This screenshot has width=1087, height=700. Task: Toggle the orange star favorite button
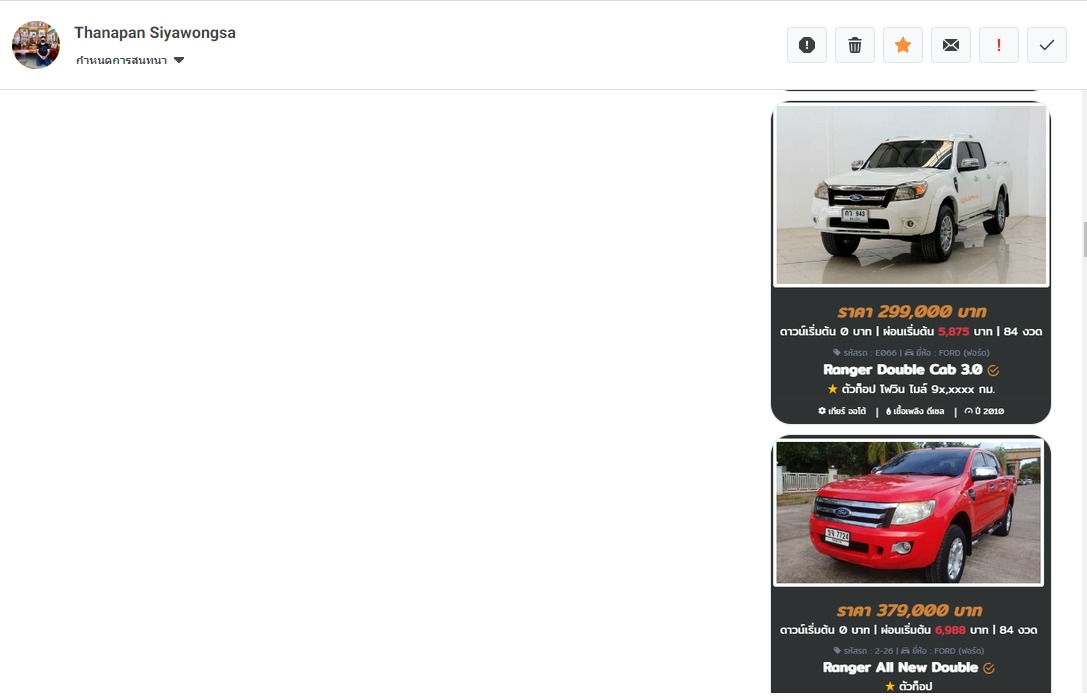click(x=903, y=45)
